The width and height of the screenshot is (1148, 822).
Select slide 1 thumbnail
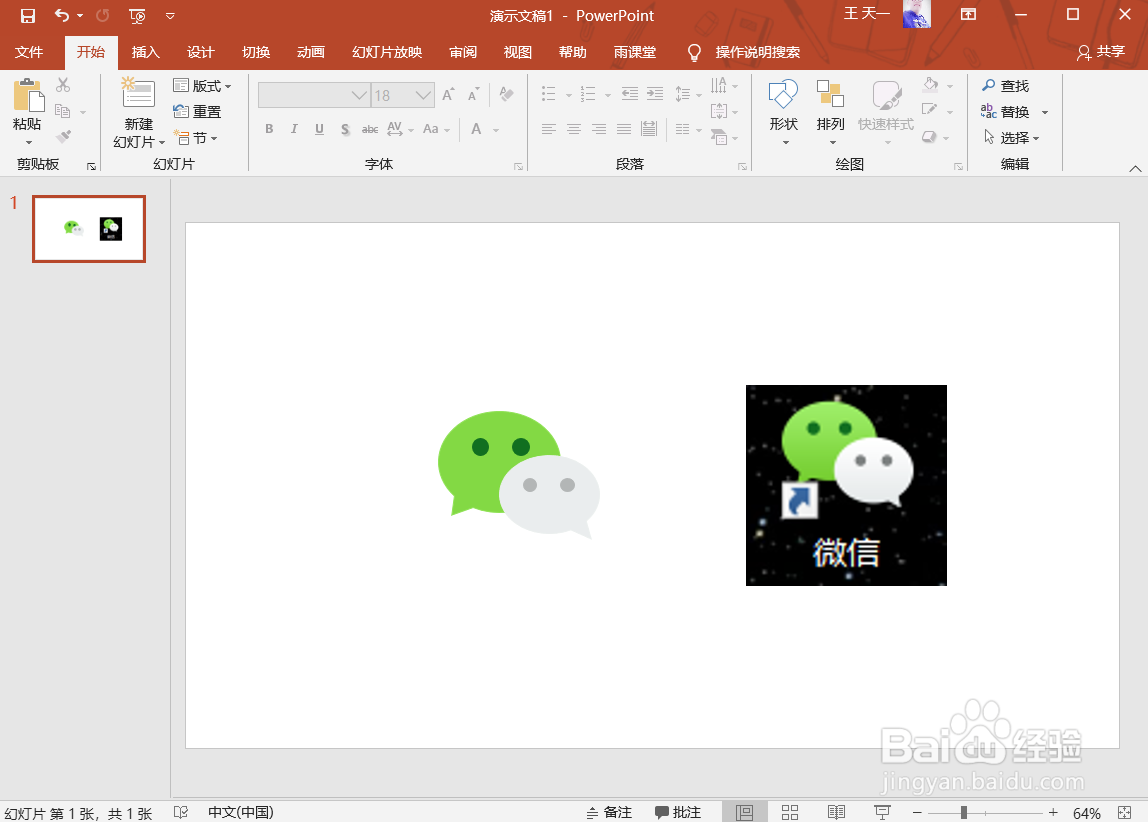[89, 228]
